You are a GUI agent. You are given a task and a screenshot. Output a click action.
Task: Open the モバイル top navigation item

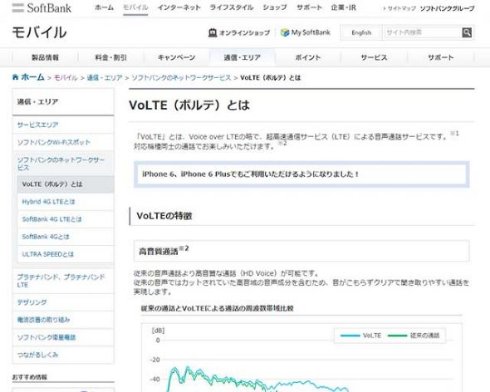pyautogui.click(x=135, y=8)
